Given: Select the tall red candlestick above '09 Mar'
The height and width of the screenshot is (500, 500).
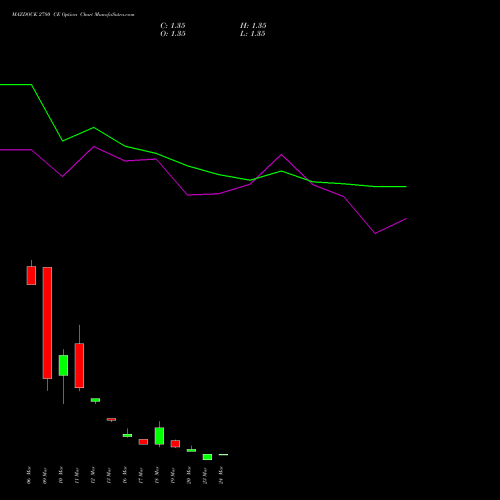Looking at the screenshot, I should (x=47, y=323).
